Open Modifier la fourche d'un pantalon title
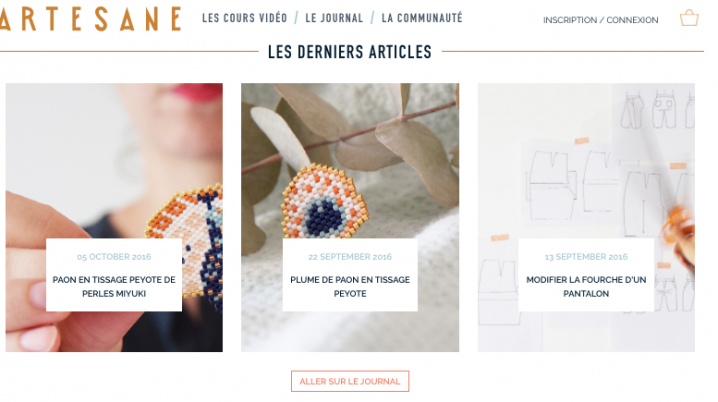This screenshot has width=718, height=402. (x=586, y=286)
